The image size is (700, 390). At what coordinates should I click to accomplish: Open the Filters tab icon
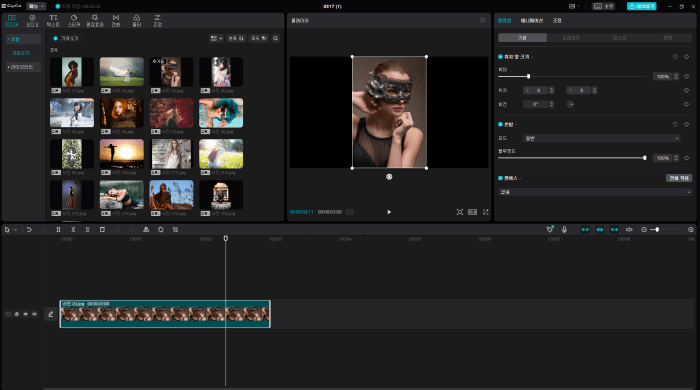pyautogui.click(x=137, y=21)
